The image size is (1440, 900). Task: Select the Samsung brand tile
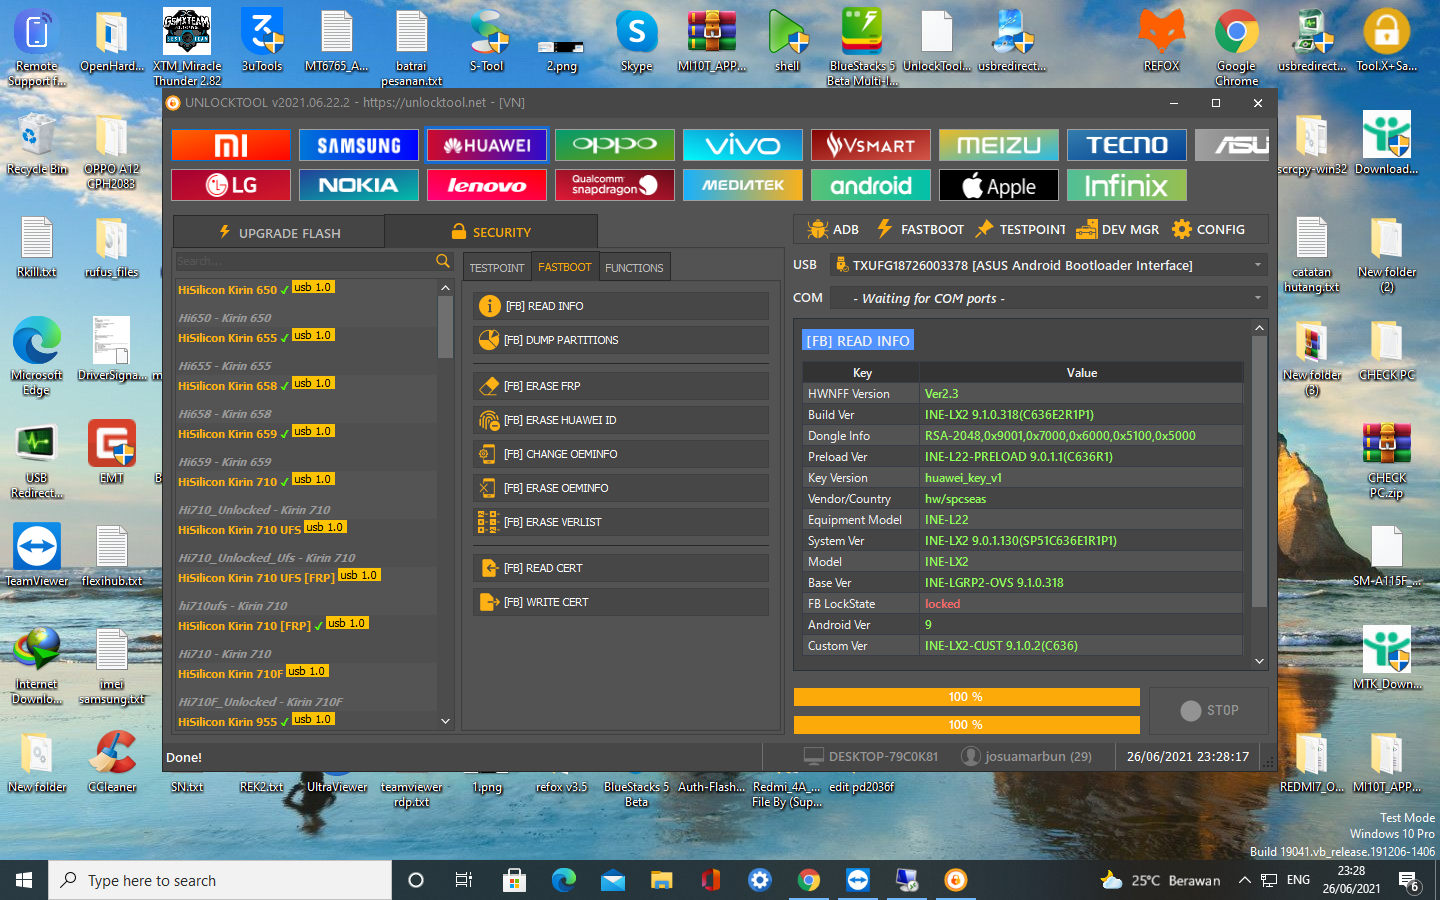click(359, 145)
